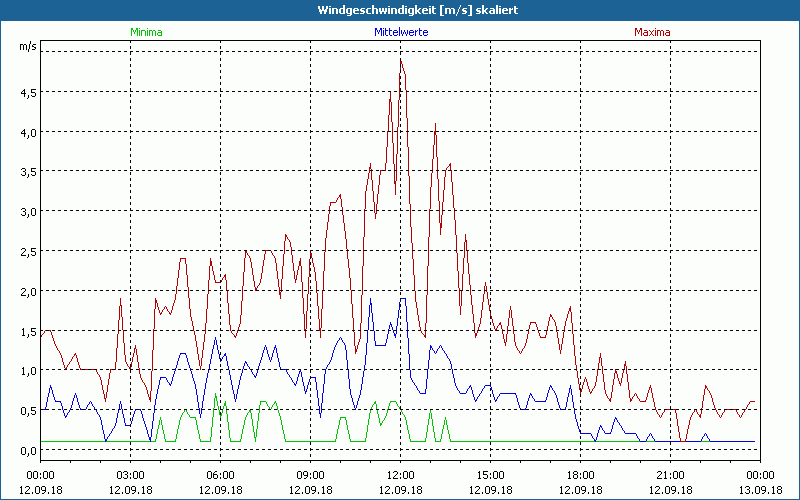The image size is (800, 500).
Task: Pick the 12:00 time label on the x-axis
Action: [400, 475]
